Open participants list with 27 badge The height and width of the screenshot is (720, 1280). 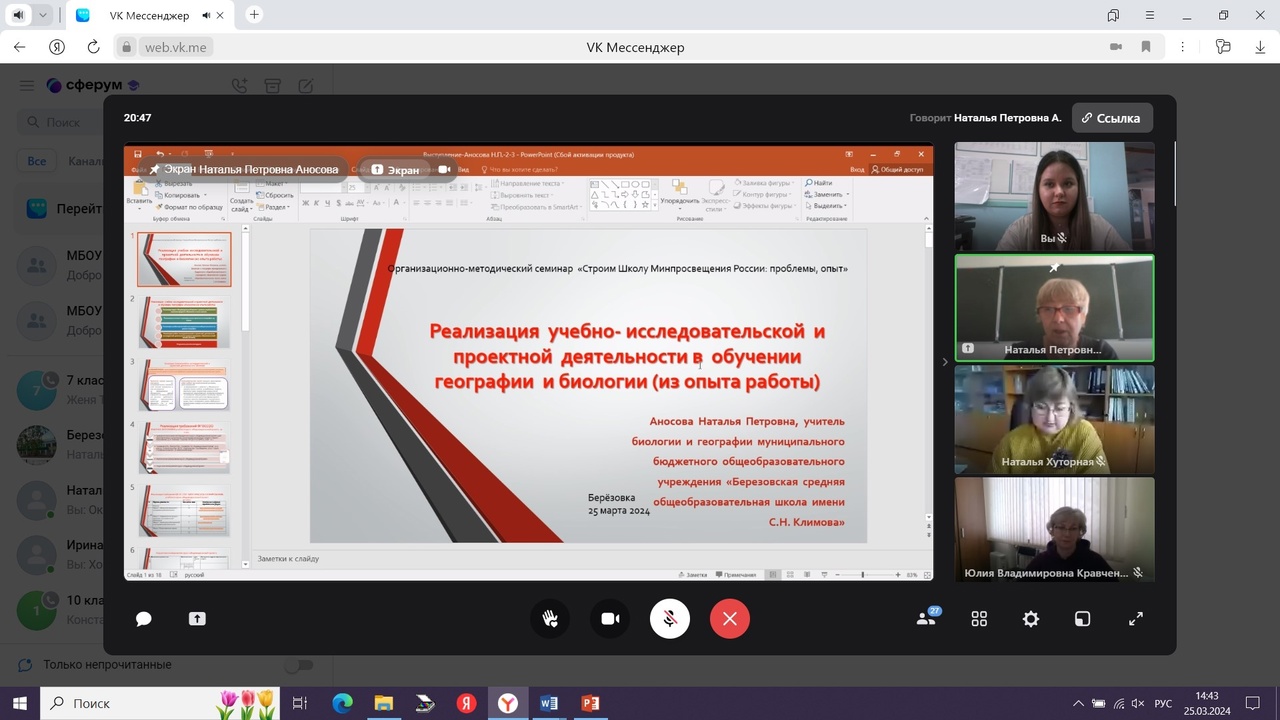[x=927, y=618]
